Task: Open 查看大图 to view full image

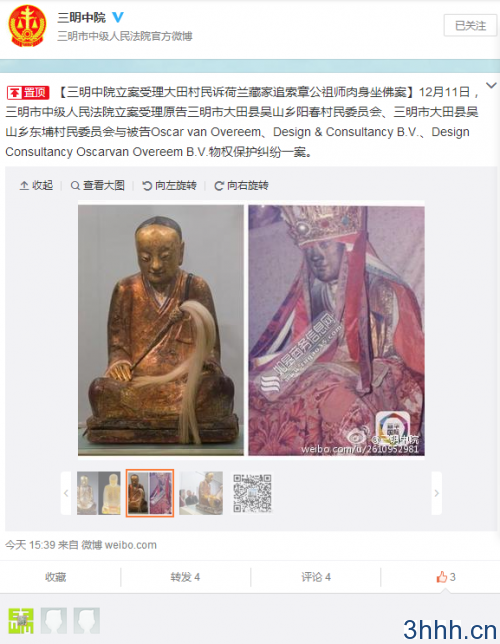Action: [98, 186]
